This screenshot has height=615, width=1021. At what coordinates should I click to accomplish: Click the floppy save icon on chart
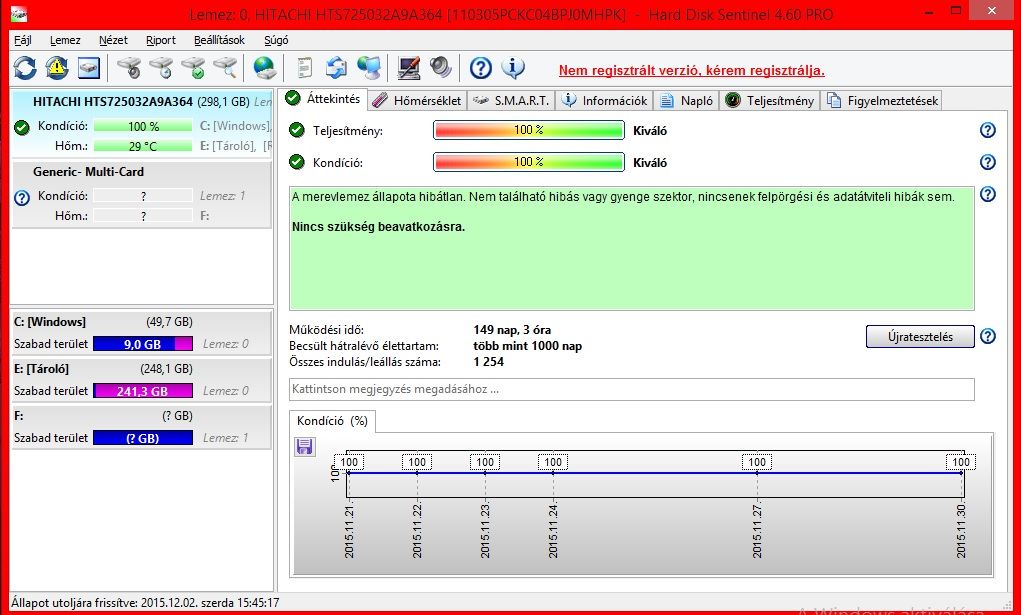point(304,446)
